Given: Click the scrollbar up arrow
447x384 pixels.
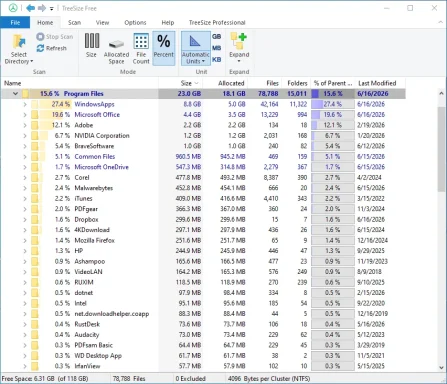Looking at the screenshot, I should [442, 94].
